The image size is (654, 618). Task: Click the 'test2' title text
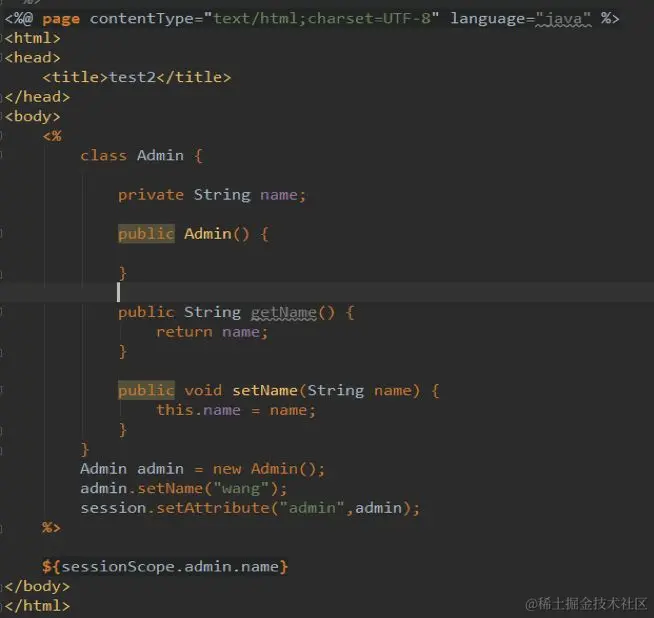tap(132, 77)
